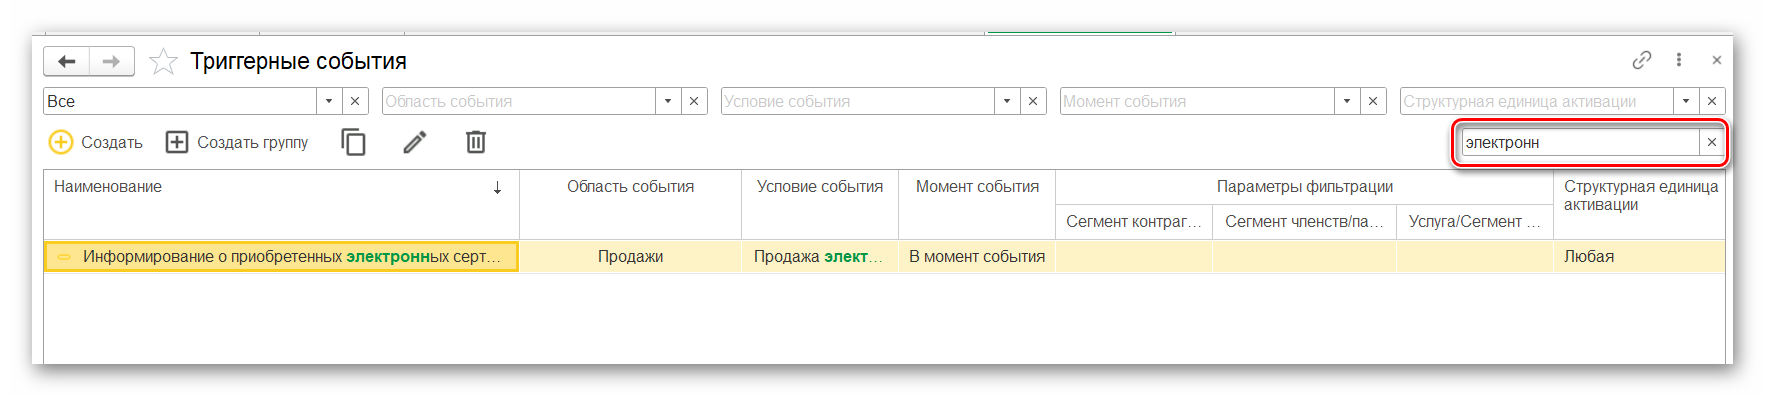Clear the Момент события filter
Viewport: 1765px width, 396px height.
1373,101
